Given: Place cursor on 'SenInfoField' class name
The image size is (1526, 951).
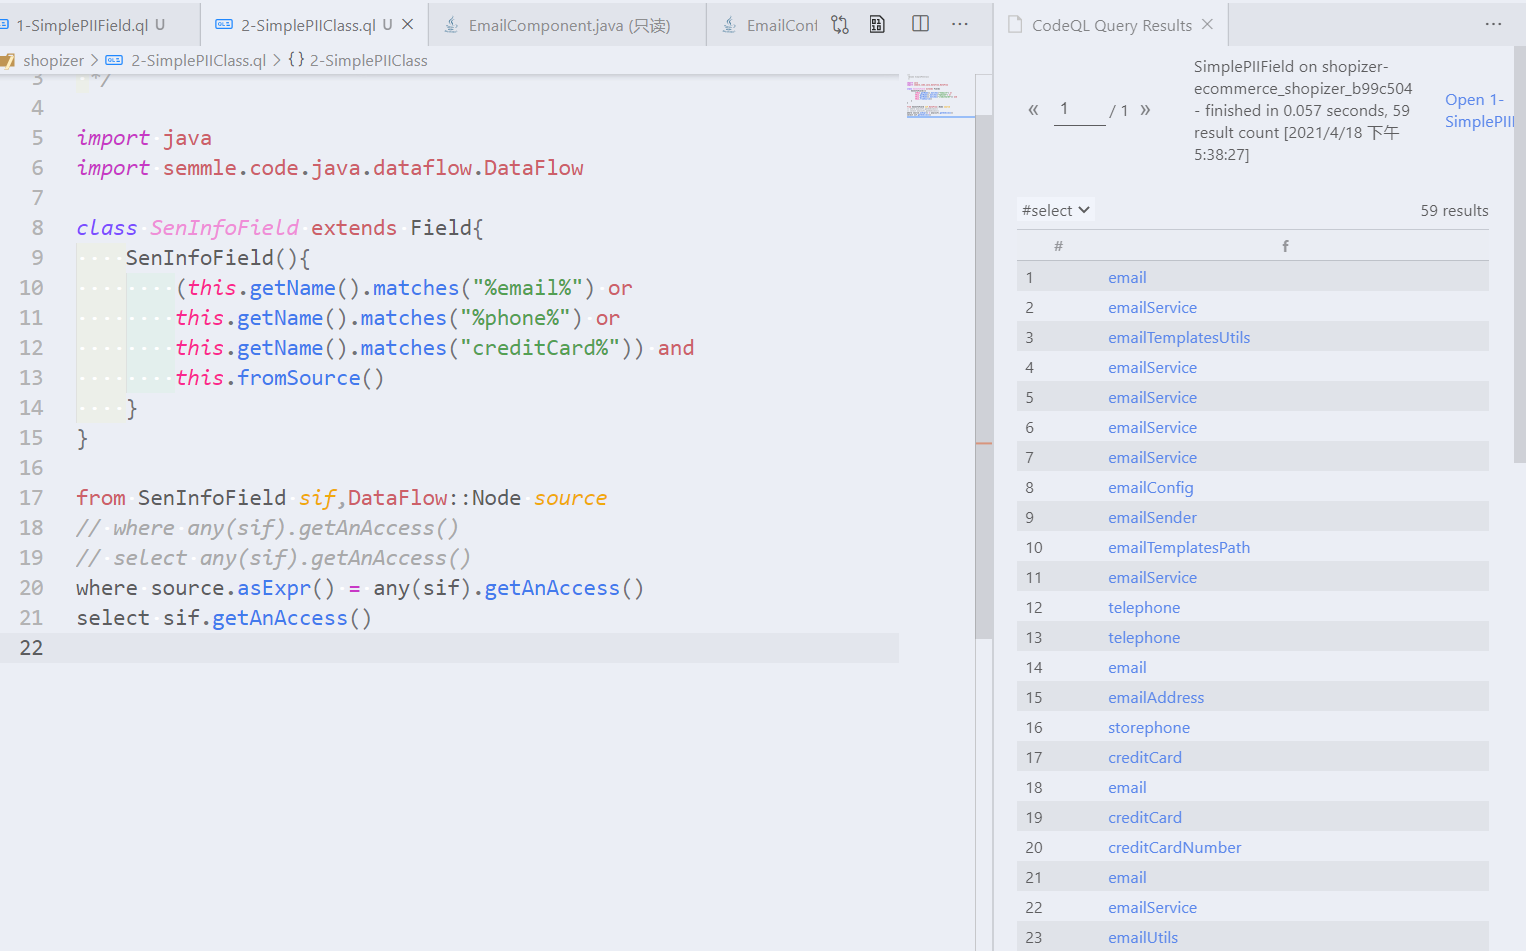Looking at the screenshot, I should pyautogui.click(x=224, y=227).
